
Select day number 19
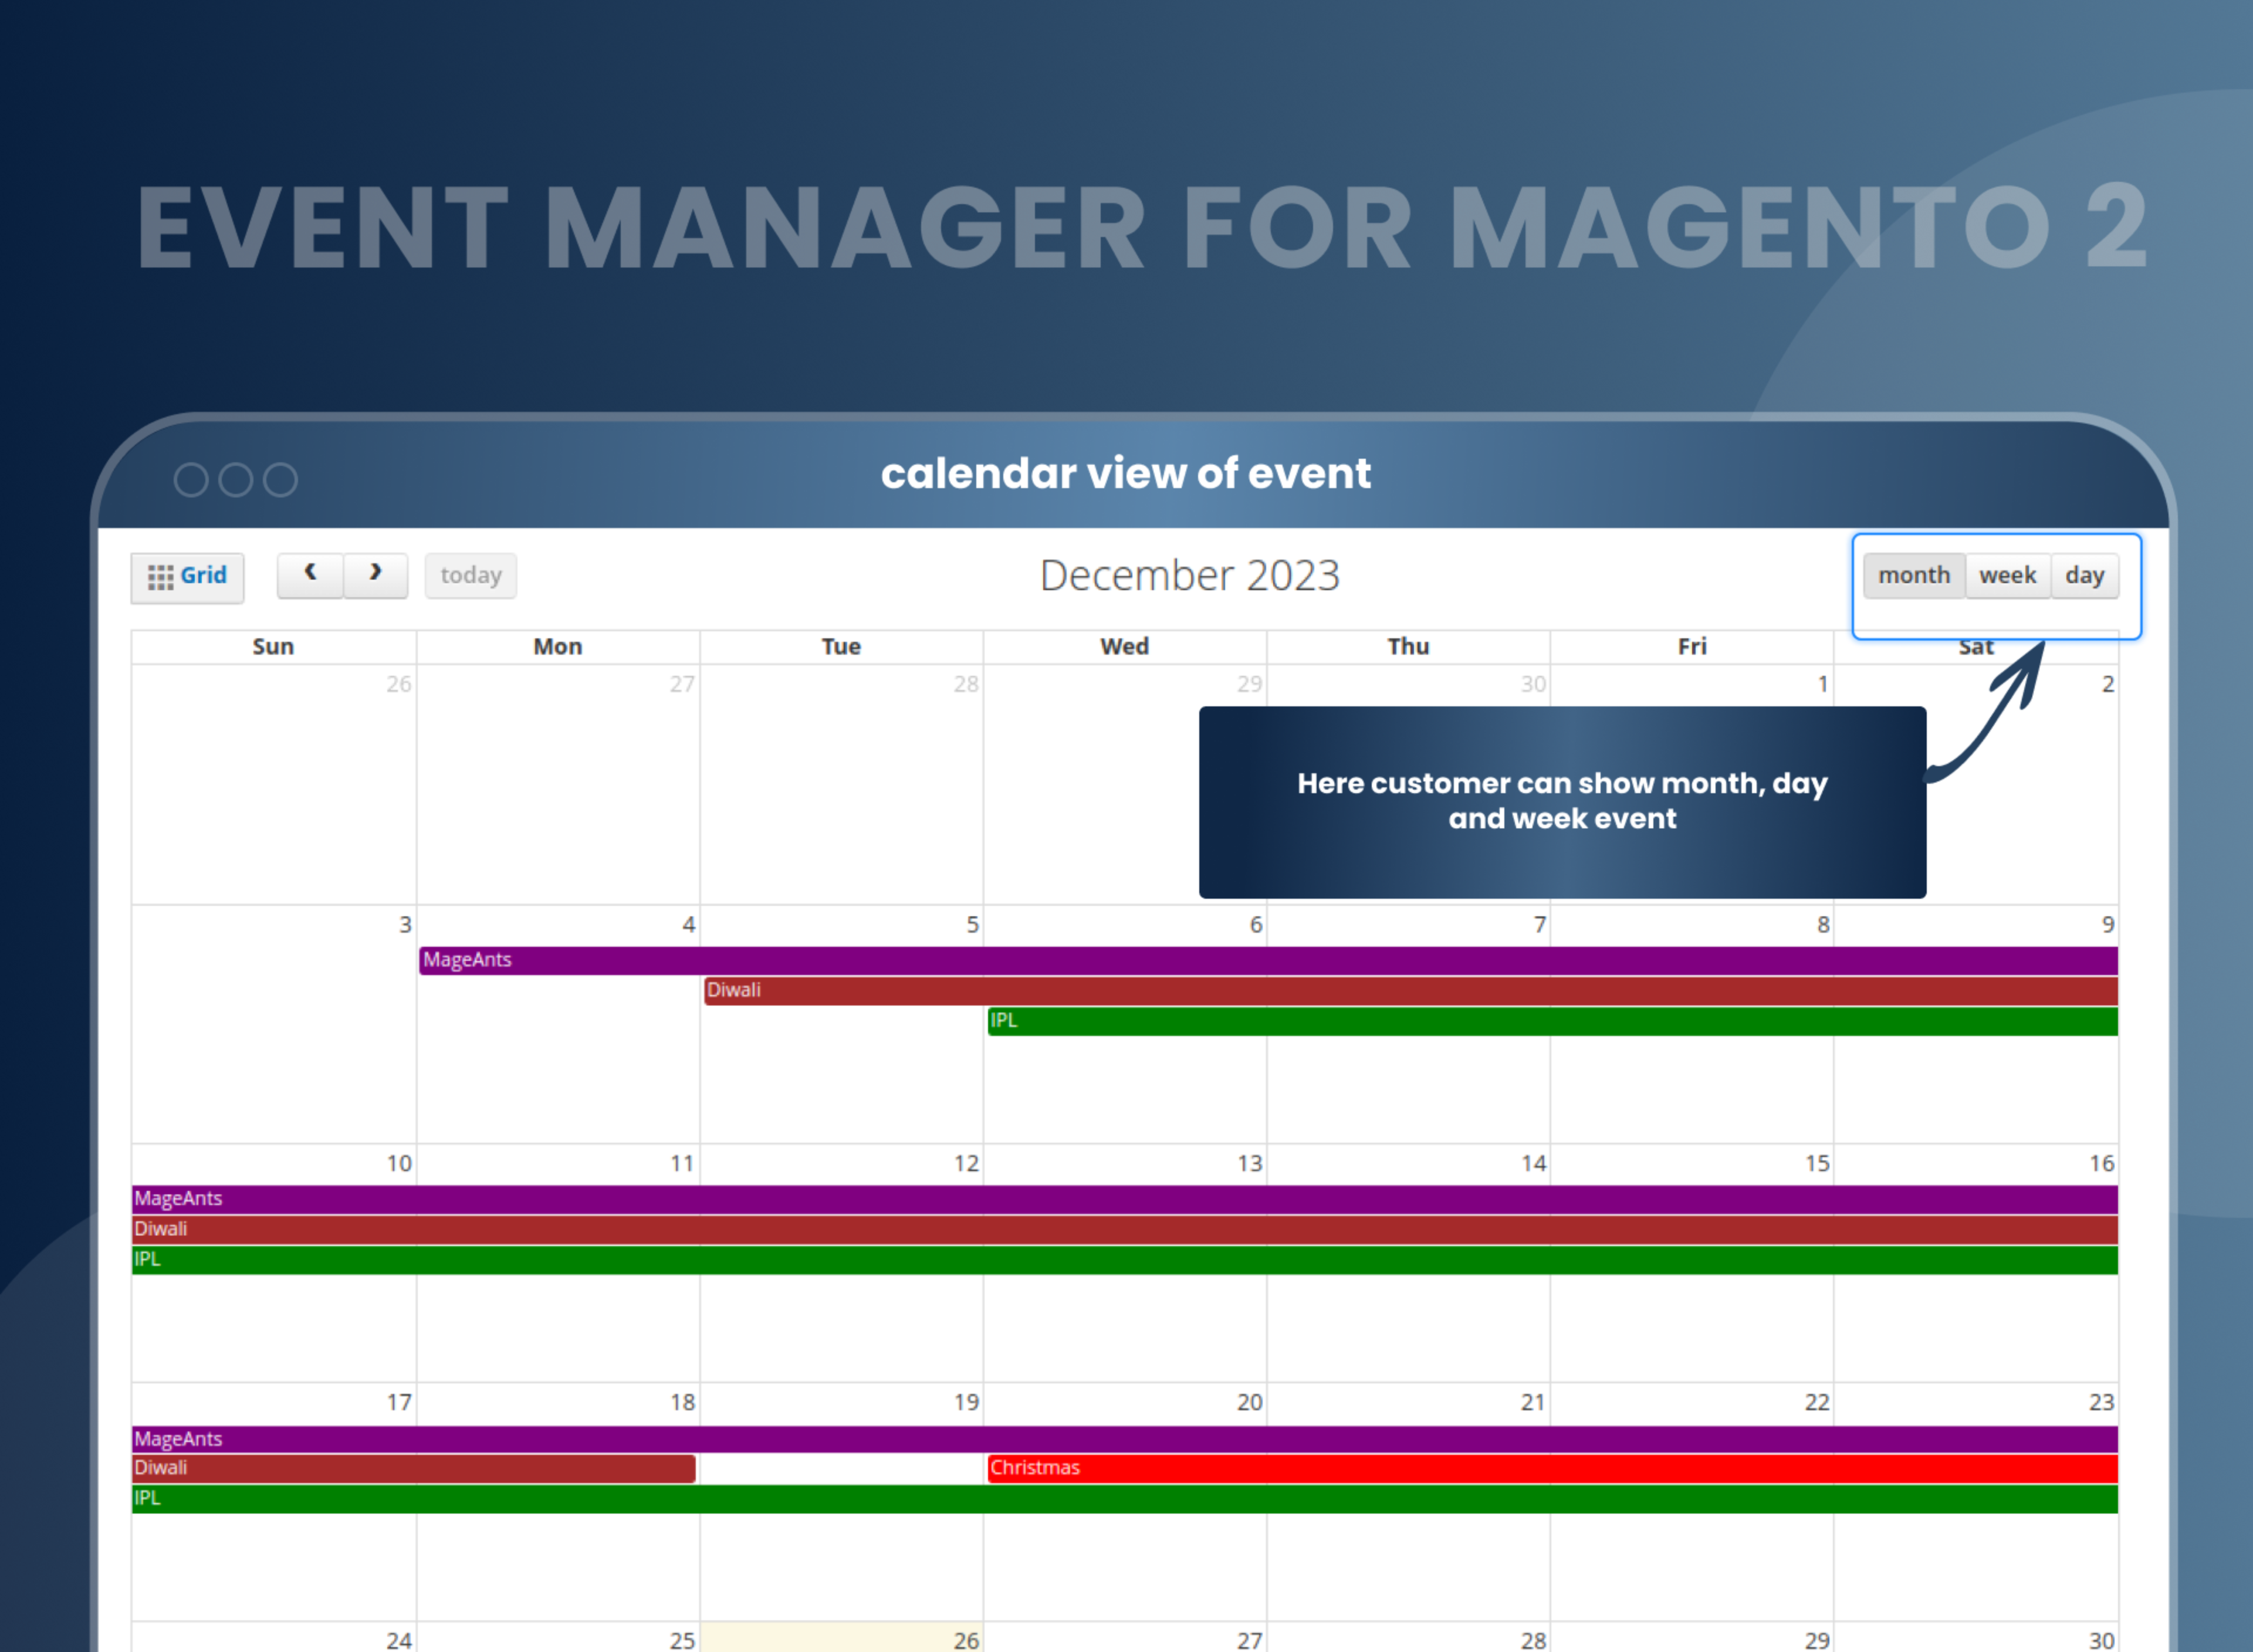(x=966, y=1403)
